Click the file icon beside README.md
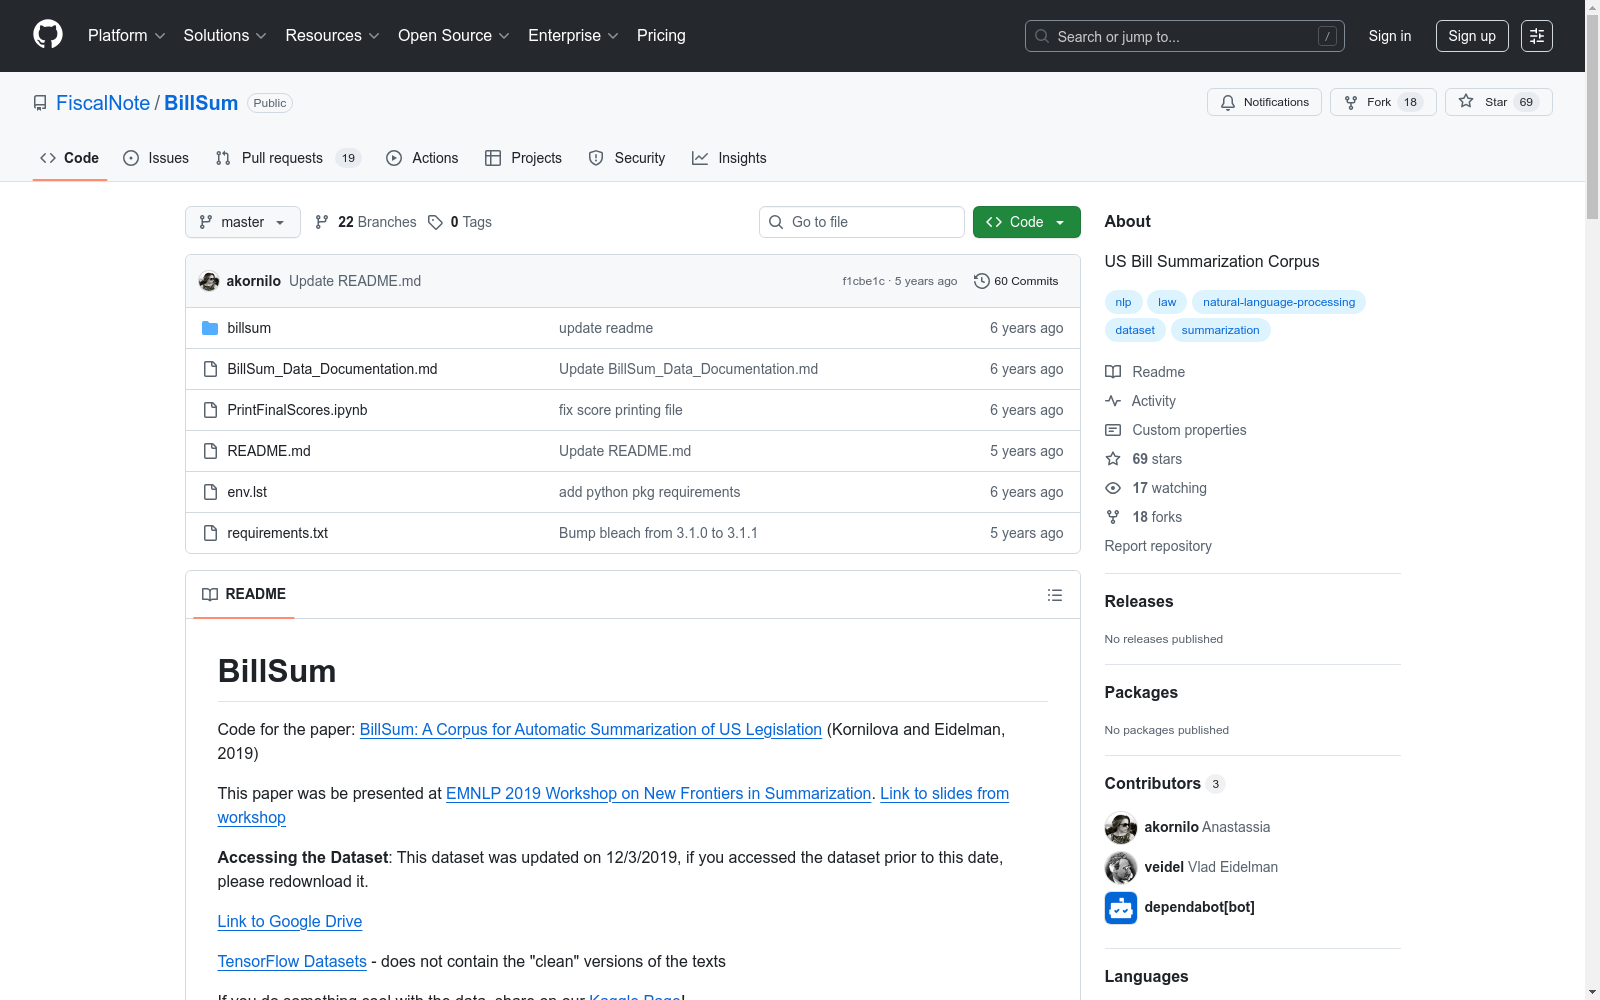This screenshot has height=1000, width=1600. [210, 451]
